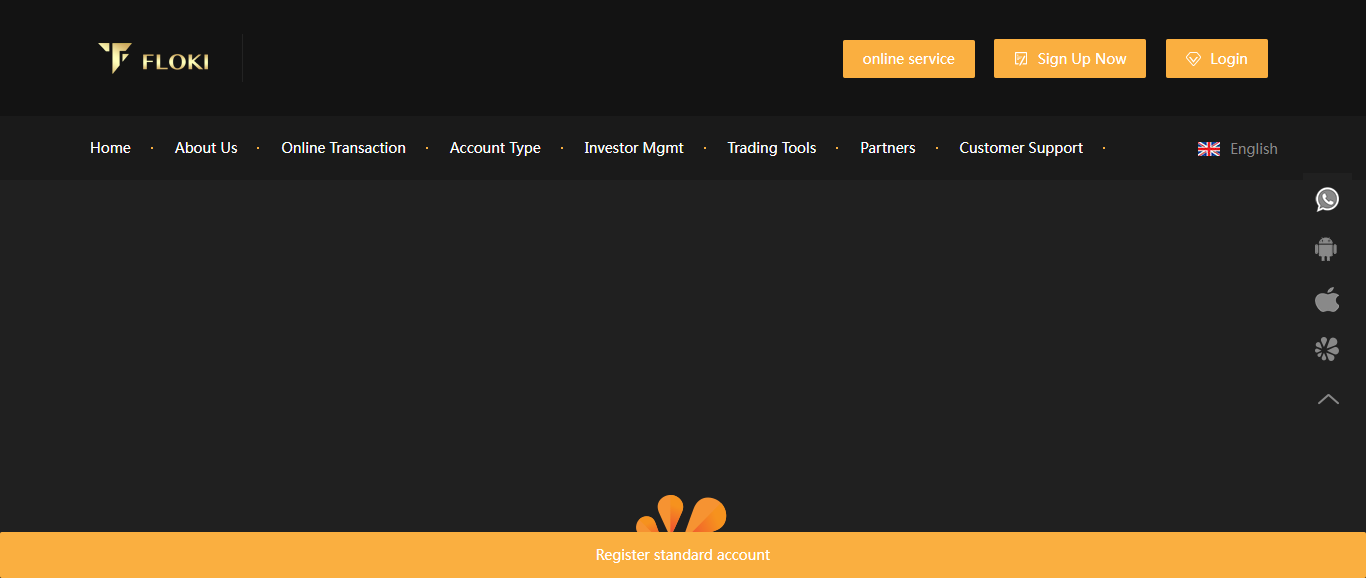Expand the Account Type menu
The width and height of the screenshot is (1366, 578).
tap(495, 148)
